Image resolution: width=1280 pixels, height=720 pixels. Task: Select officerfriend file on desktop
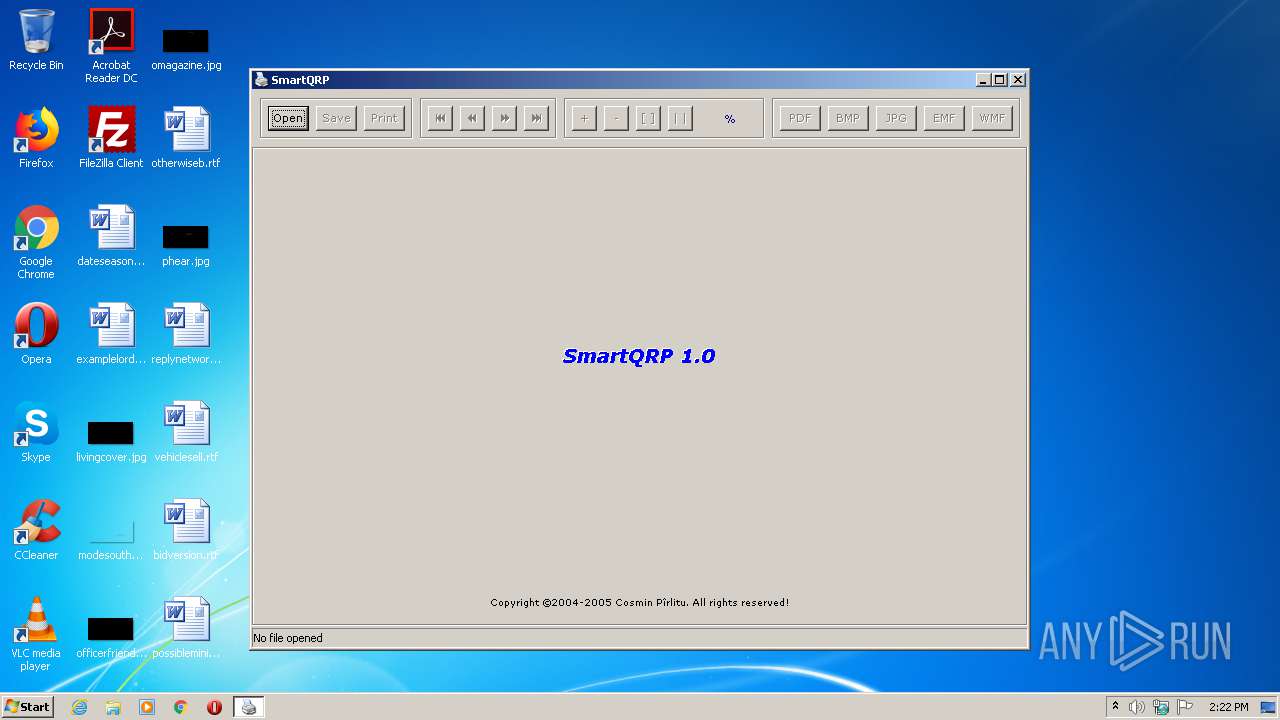click(111, 637)
